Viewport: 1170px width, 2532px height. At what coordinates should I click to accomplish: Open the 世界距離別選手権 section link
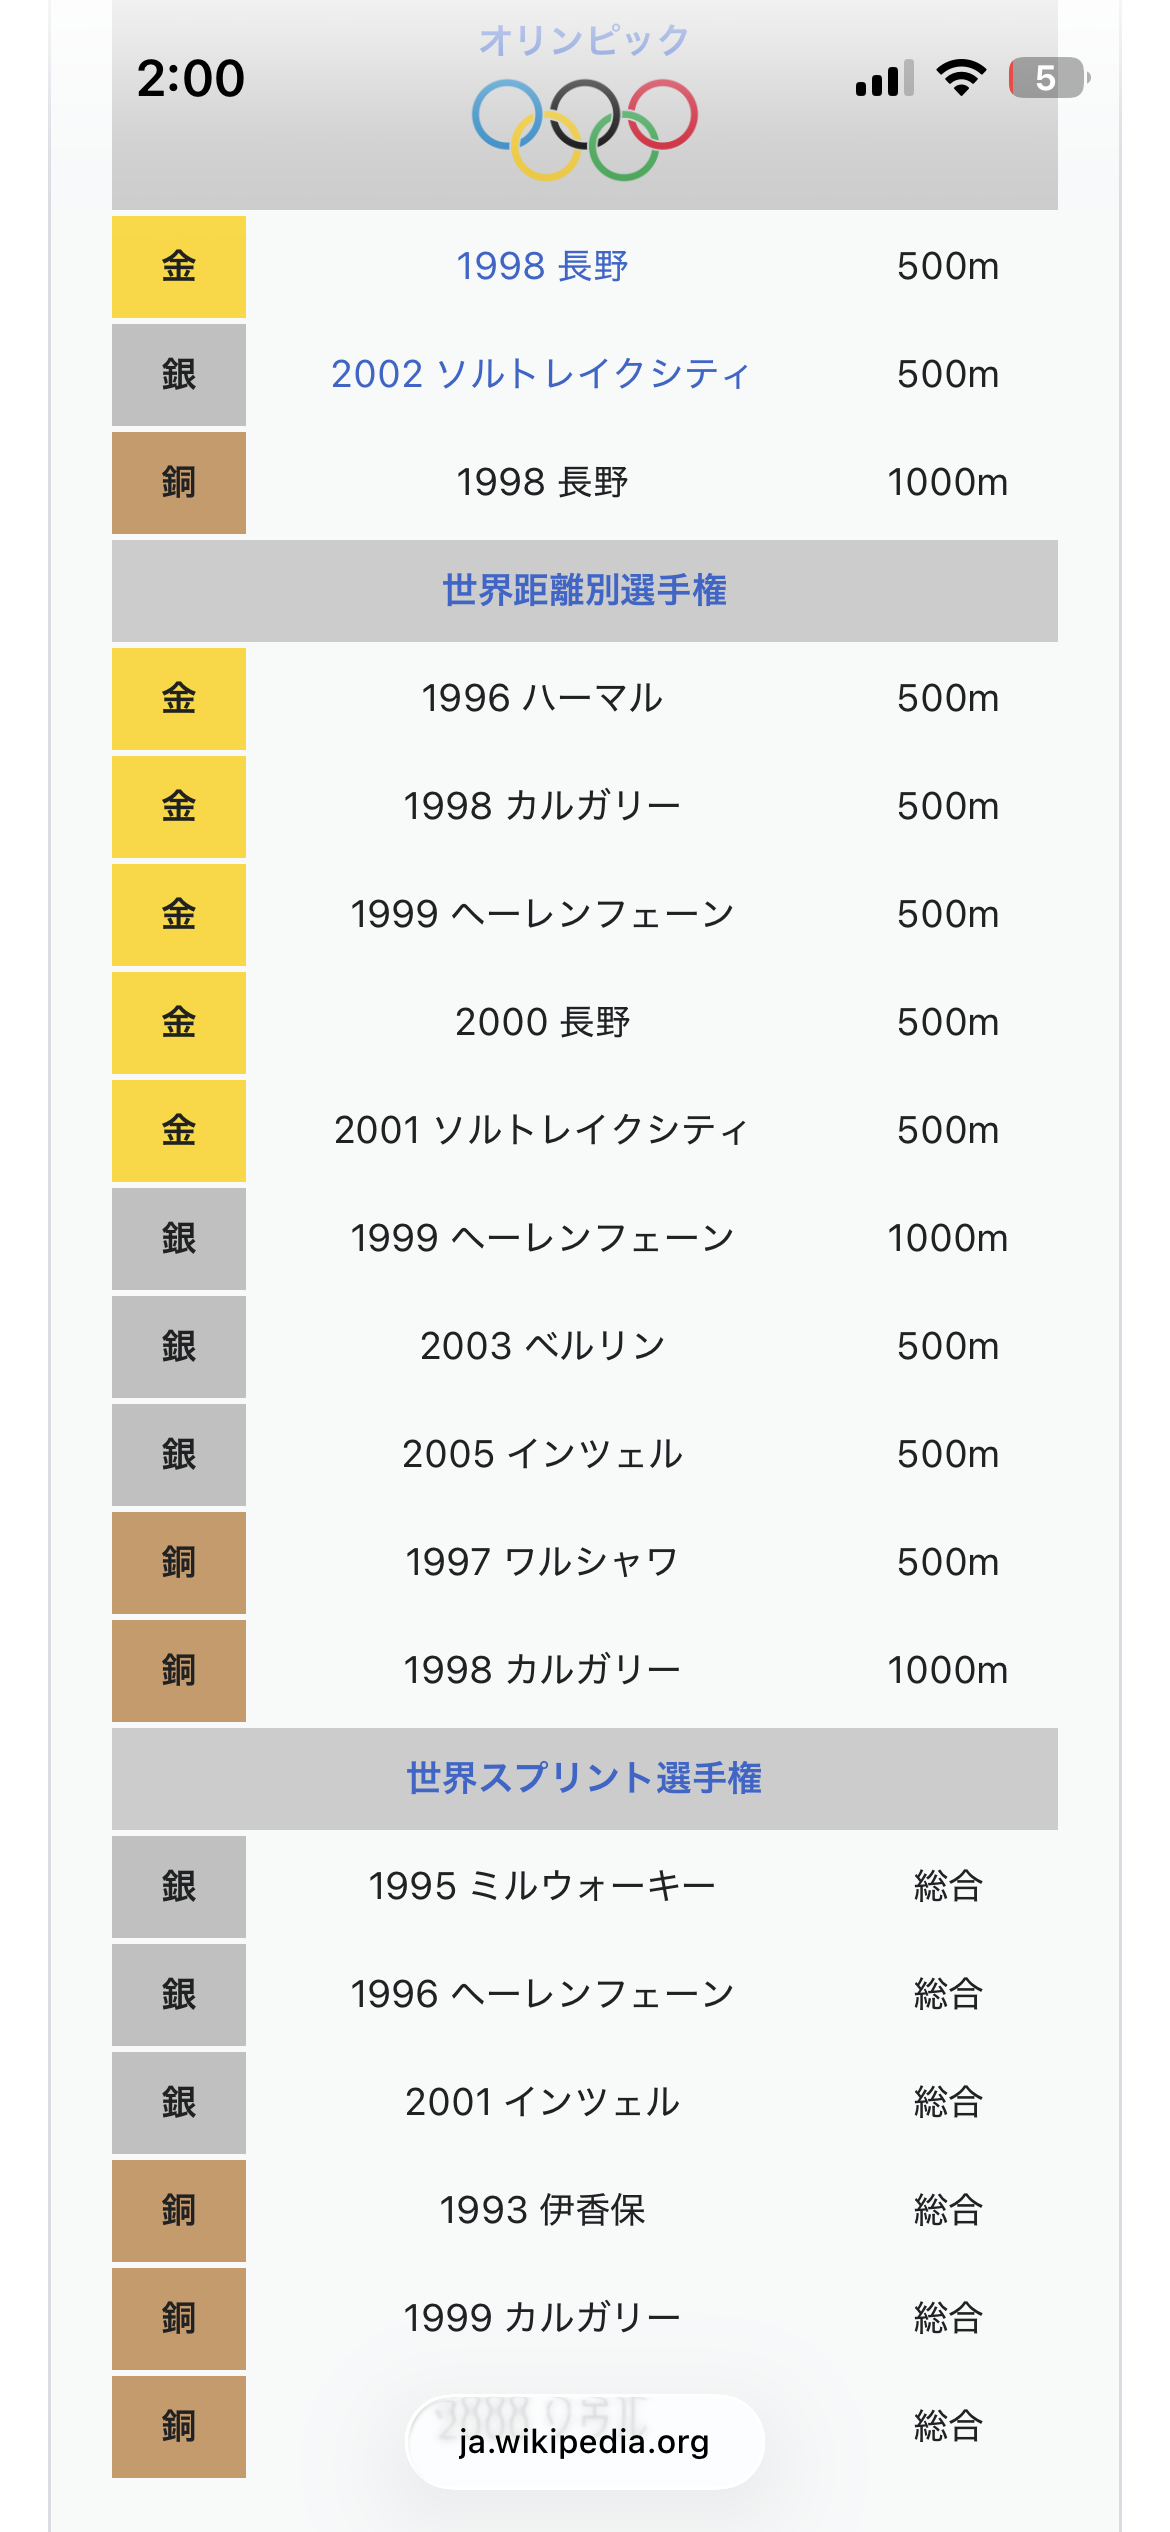click(x=584, y=590)
